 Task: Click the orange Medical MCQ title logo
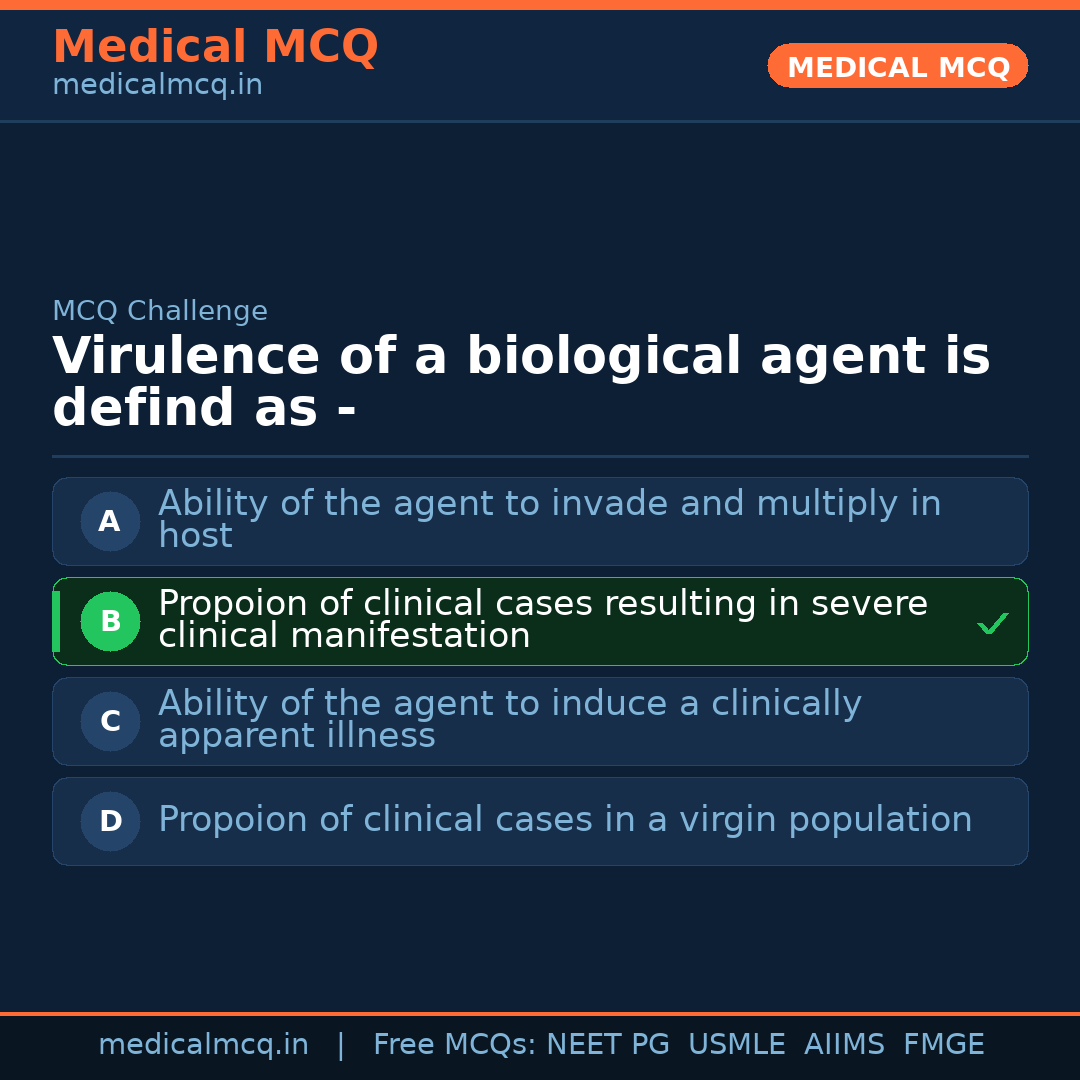point(215,47)
